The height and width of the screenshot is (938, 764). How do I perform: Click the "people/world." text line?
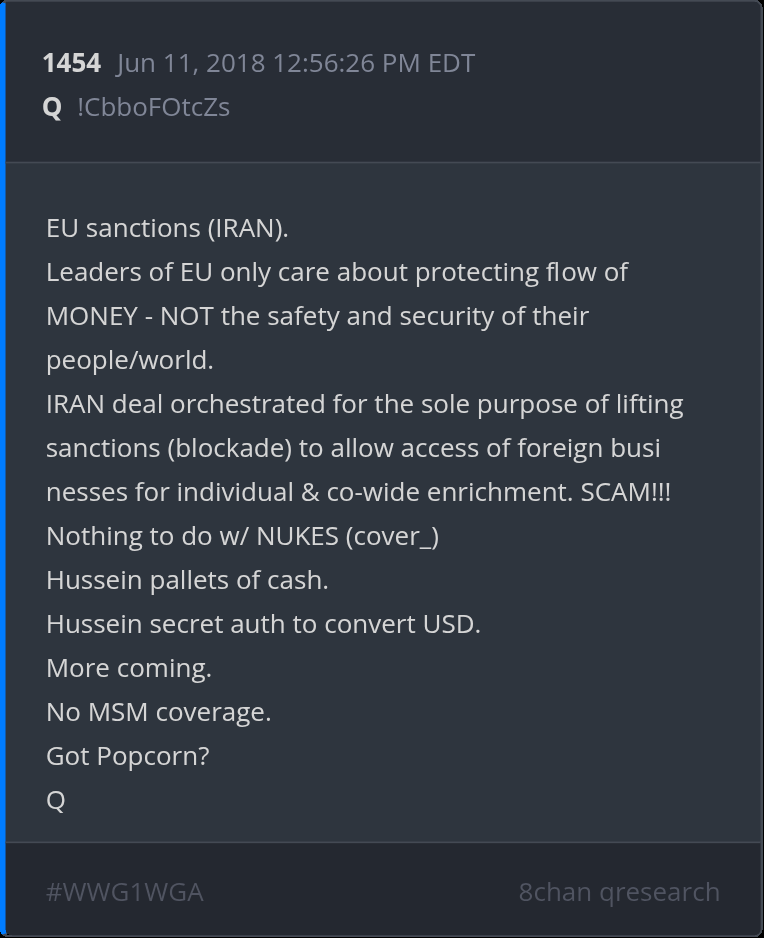[130, 360]
